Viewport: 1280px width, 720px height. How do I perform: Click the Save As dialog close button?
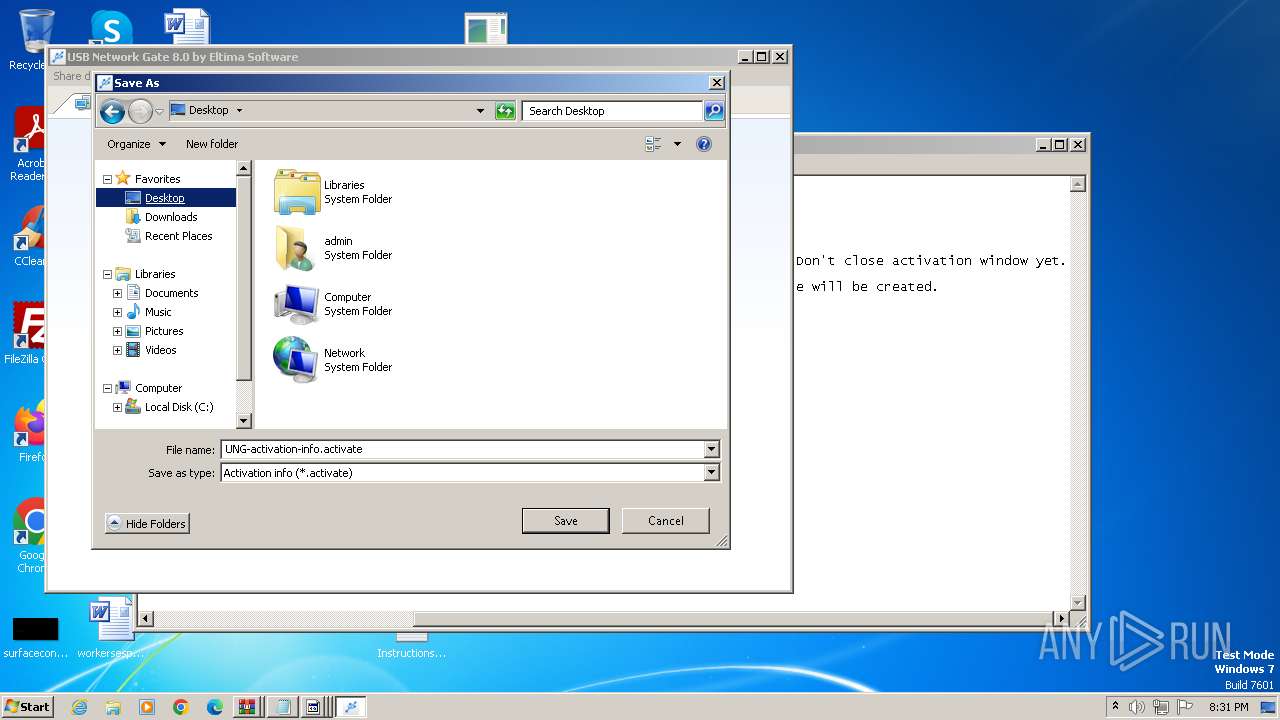(717, 83)
